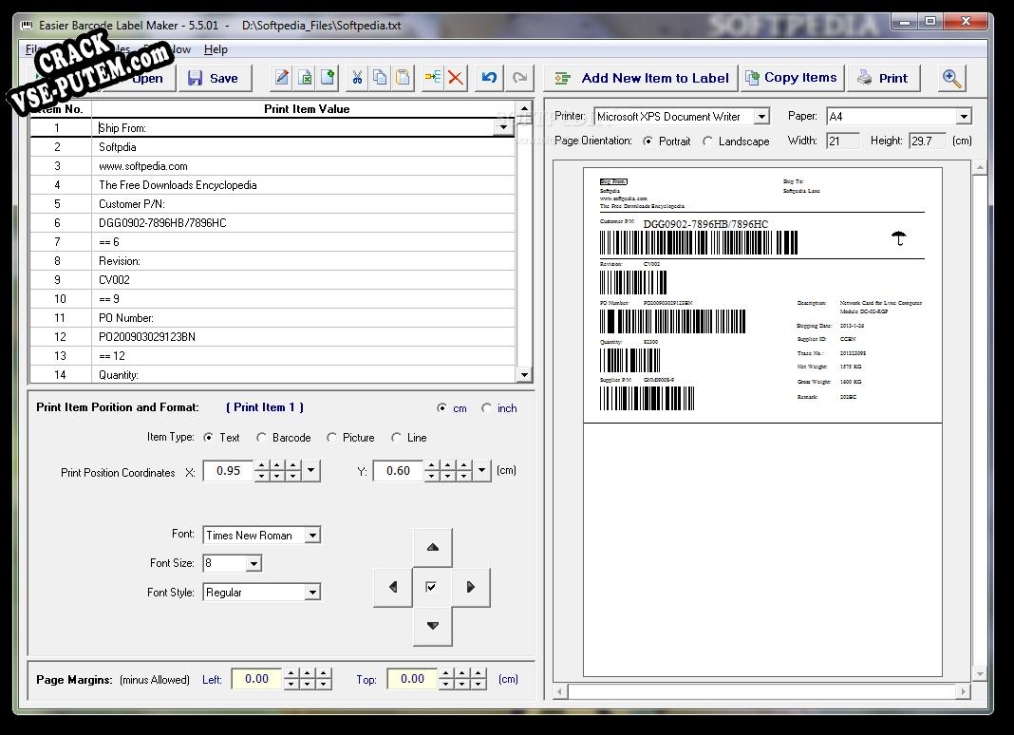Select row The Free Downloads Encyclopedia

[x=272, y=185]
